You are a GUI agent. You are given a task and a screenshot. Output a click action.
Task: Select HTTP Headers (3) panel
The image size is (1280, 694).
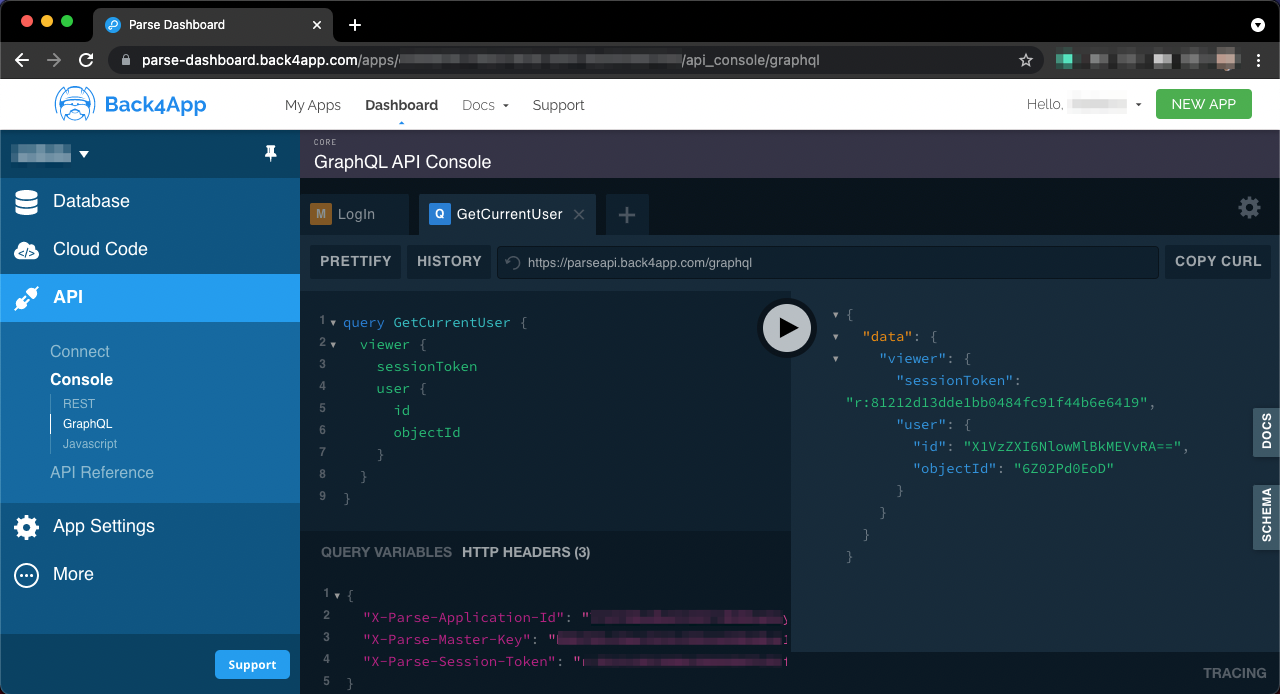[x=526, y=552]
